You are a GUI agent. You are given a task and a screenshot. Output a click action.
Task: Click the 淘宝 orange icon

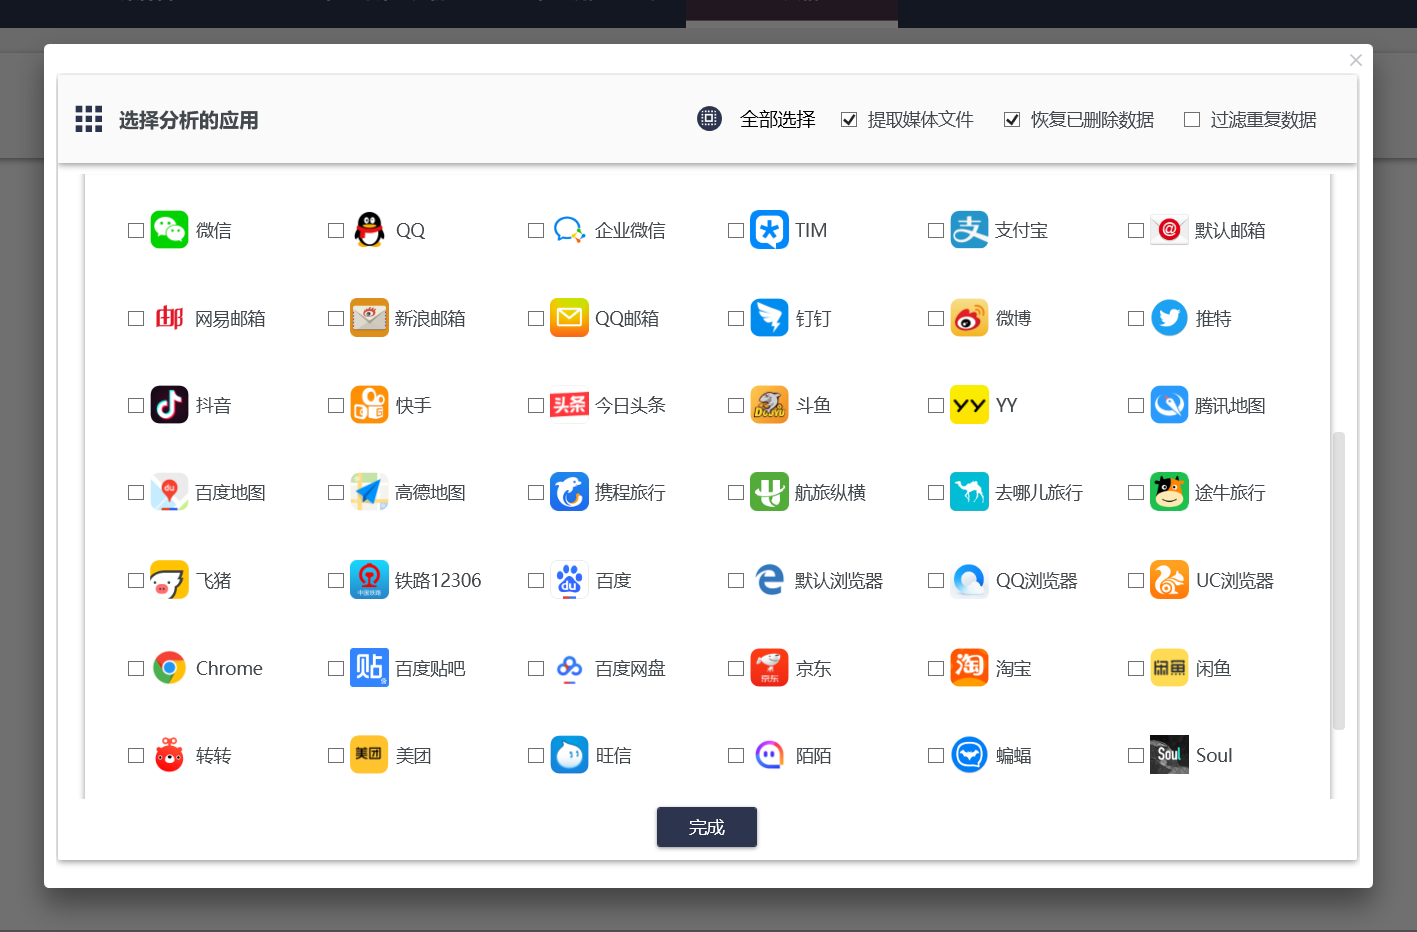[x=969, y=668]
